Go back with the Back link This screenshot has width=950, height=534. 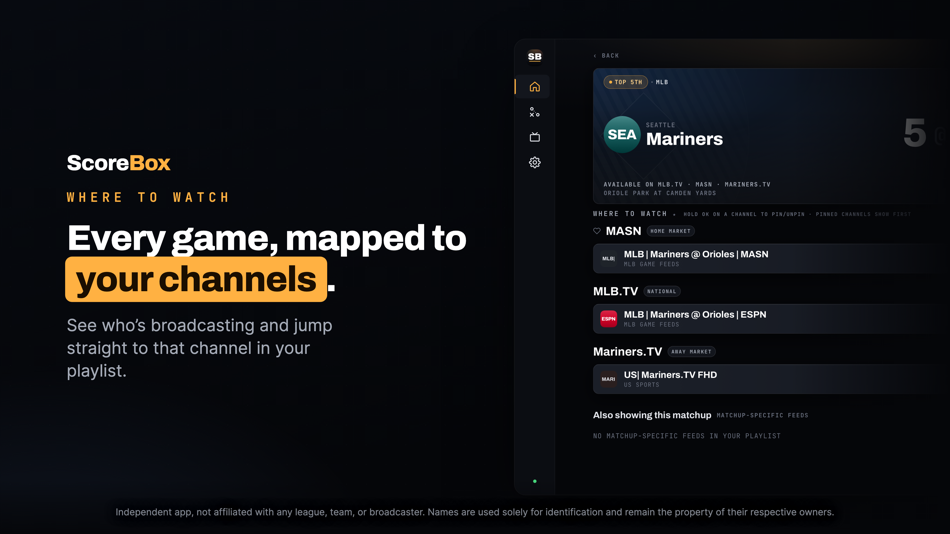606,56
